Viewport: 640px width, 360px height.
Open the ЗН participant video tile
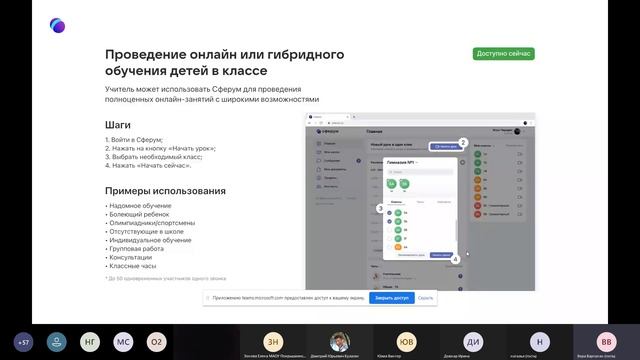(x=273, y=342)
